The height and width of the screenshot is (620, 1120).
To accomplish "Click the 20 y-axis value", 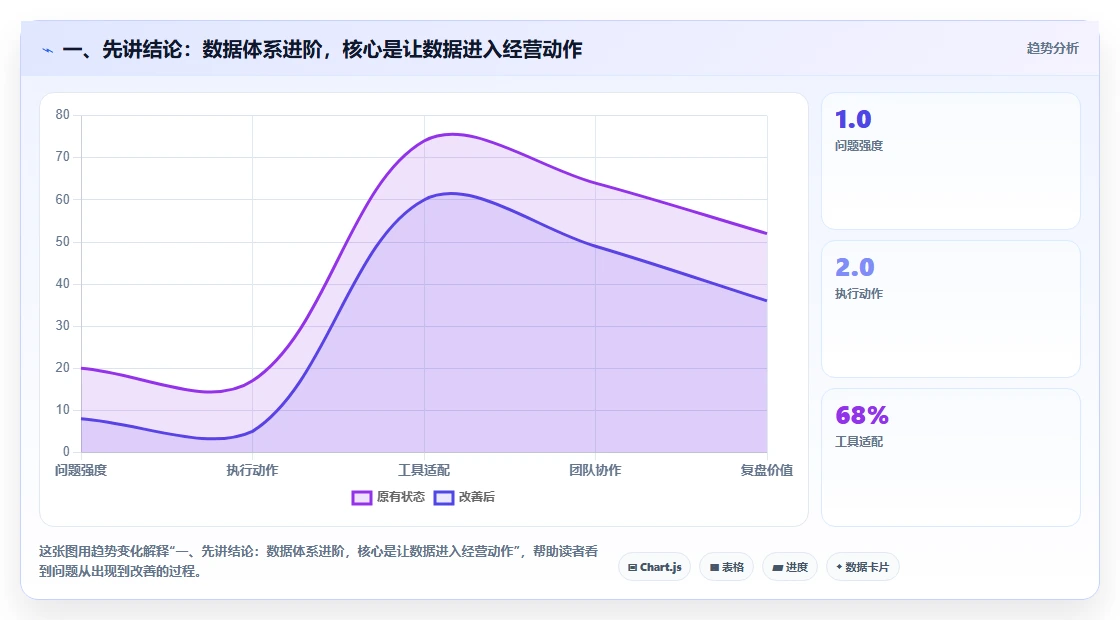I will coord(63,368).
